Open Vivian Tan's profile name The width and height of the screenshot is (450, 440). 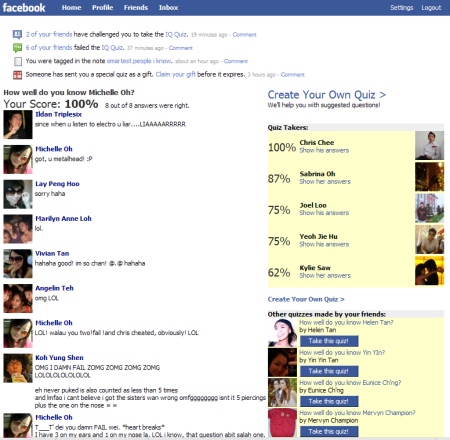(52, 253)
